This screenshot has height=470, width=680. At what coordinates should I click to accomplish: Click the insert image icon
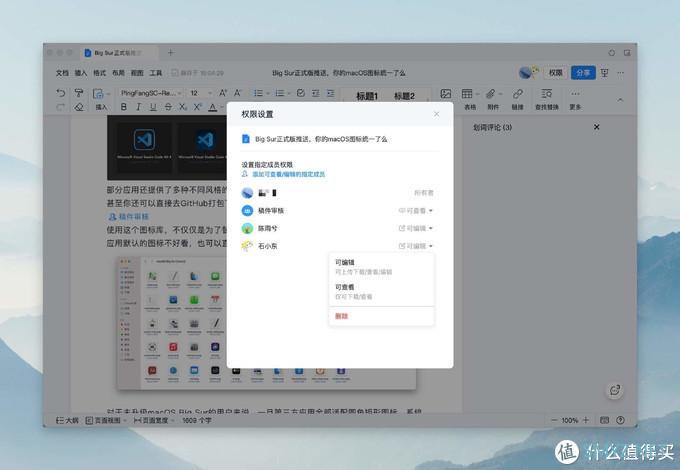[445, 93]
